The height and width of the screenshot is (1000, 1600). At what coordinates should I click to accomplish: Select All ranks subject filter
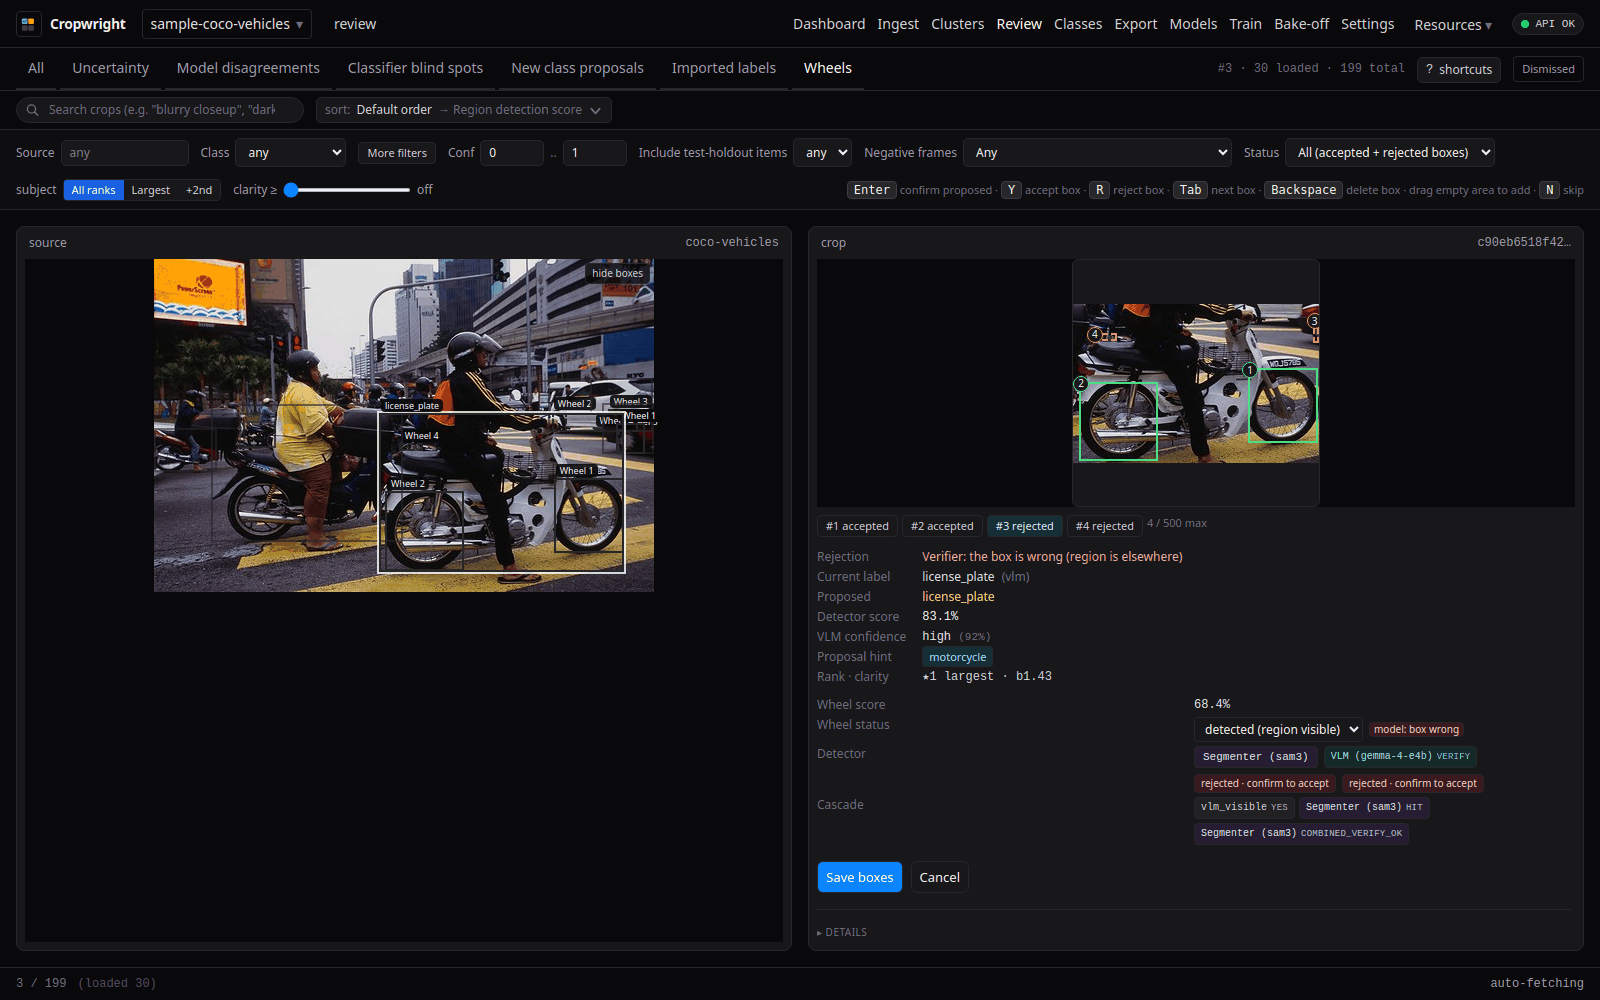pyautogui.click(x=94, y=190)
